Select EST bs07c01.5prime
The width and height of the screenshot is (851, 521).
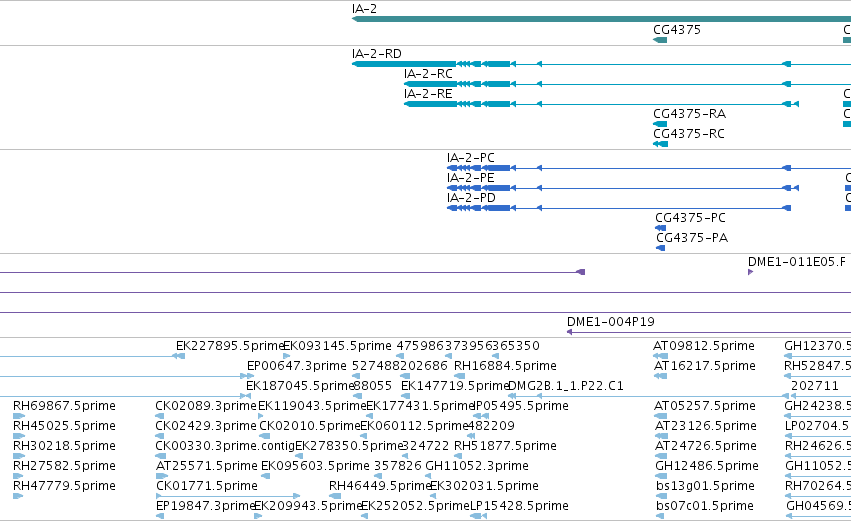(x=704, y=507)
